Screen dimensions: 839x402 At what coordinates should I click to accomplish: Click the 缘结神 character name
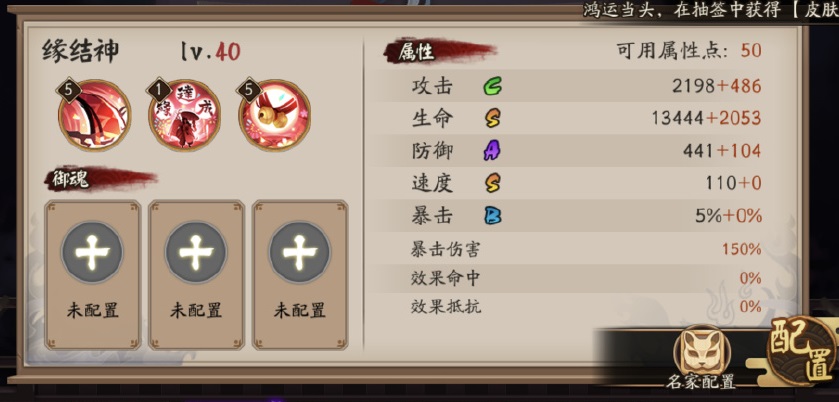pos(80,51)
